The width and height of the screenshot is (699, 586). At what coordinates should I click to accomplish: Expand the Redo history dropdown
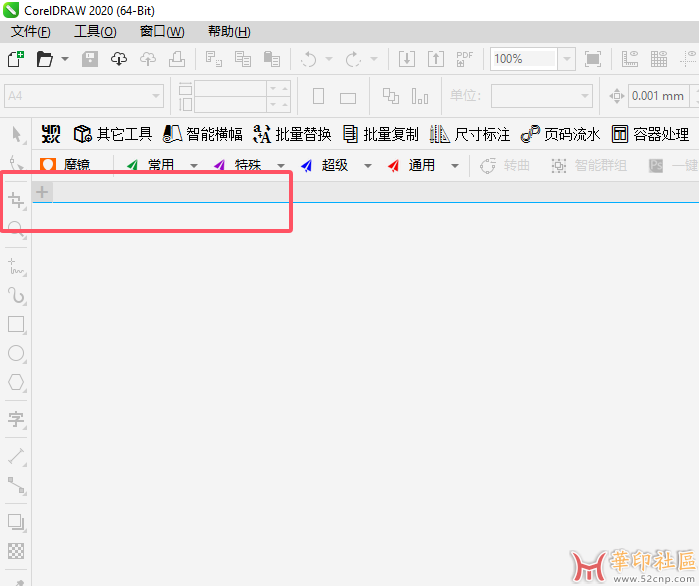click(x=374, y=59)
